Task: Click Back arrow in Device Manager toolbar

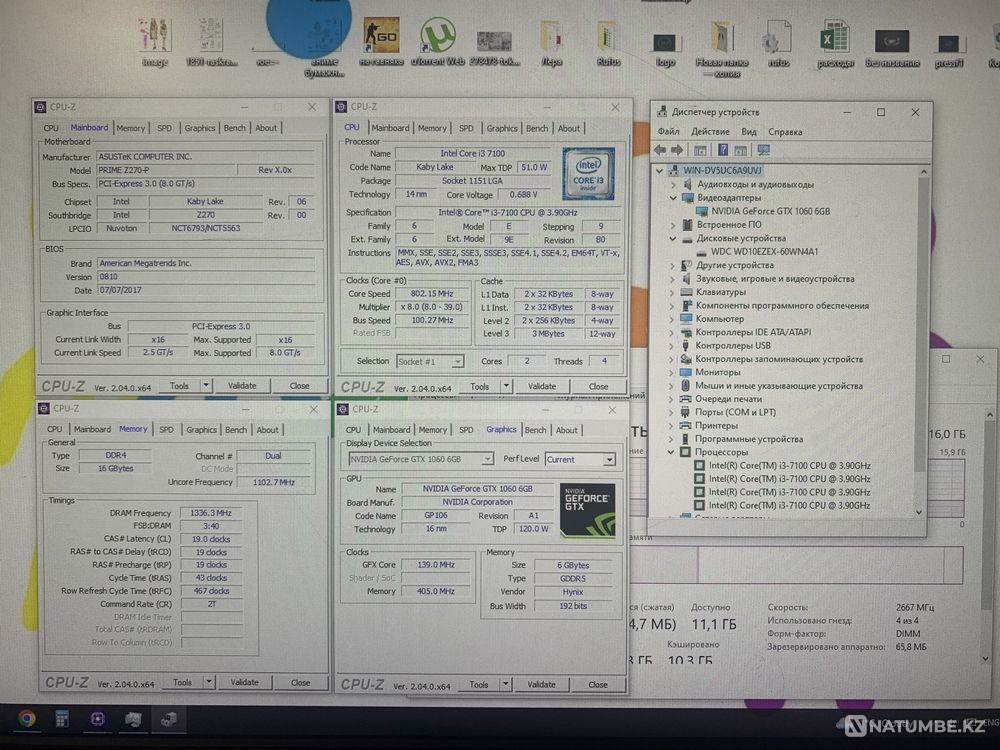Action: [660, 150]
